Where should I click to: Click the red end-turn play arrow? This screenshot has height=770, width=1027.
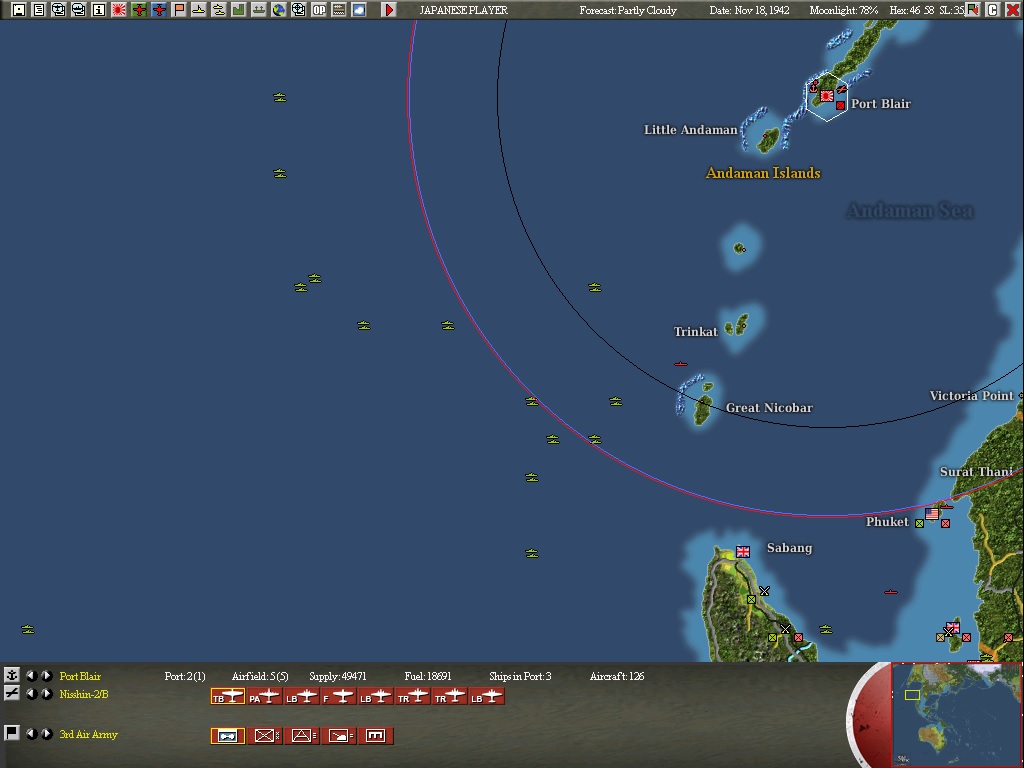click(389, 10)
